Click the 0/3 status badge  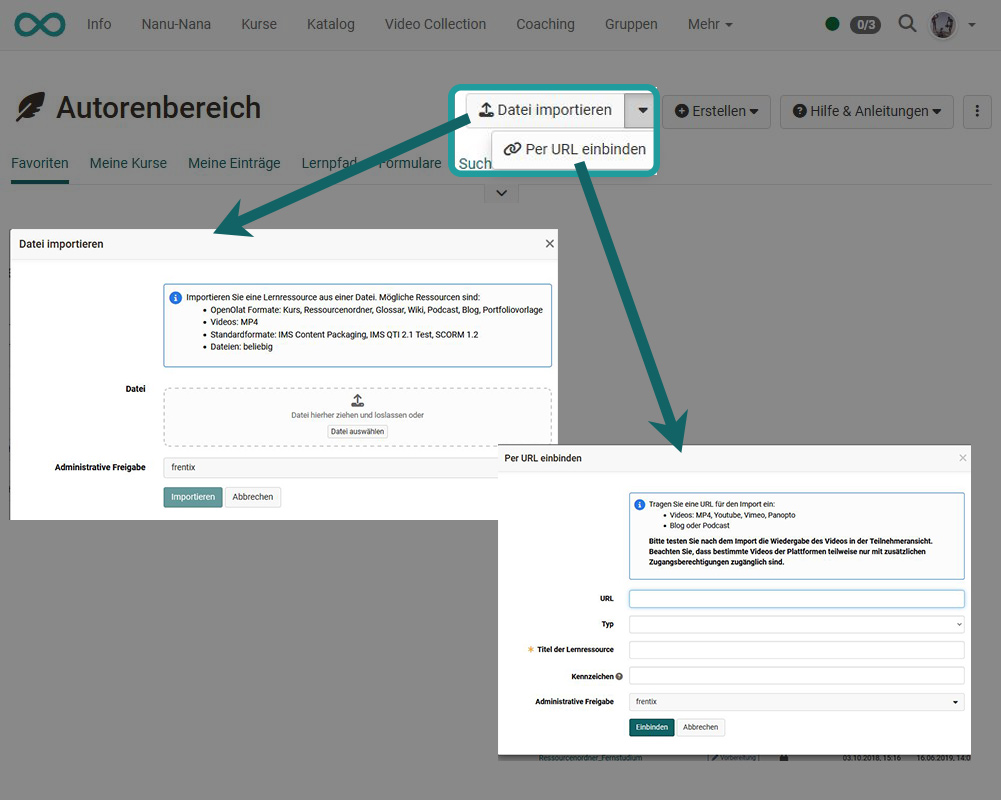pos(865,25)
